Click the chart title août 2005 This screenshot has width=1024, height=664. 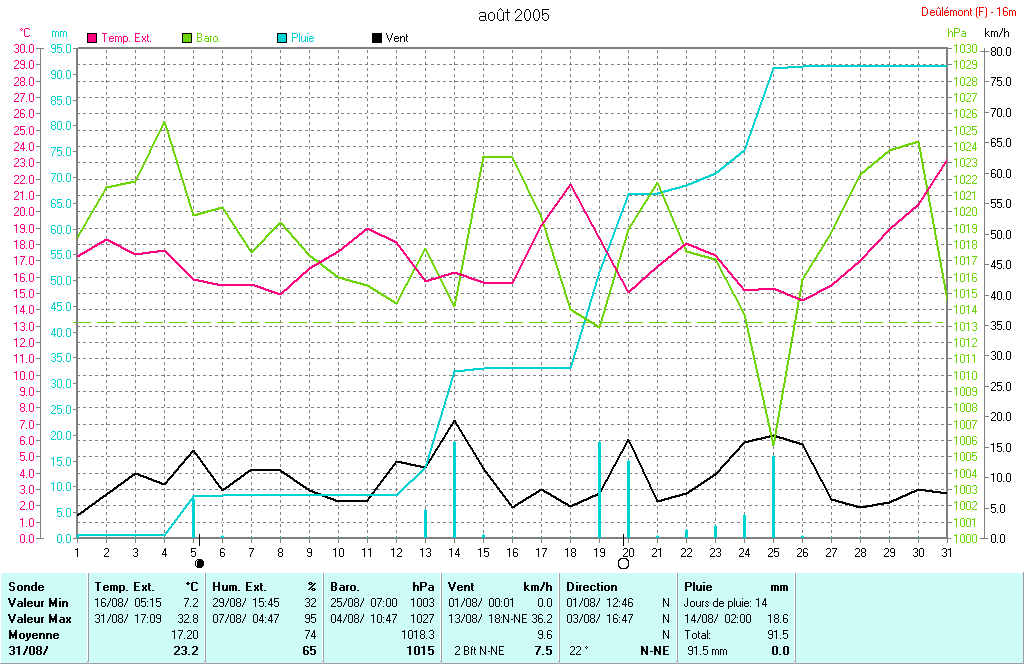(514, 15)
